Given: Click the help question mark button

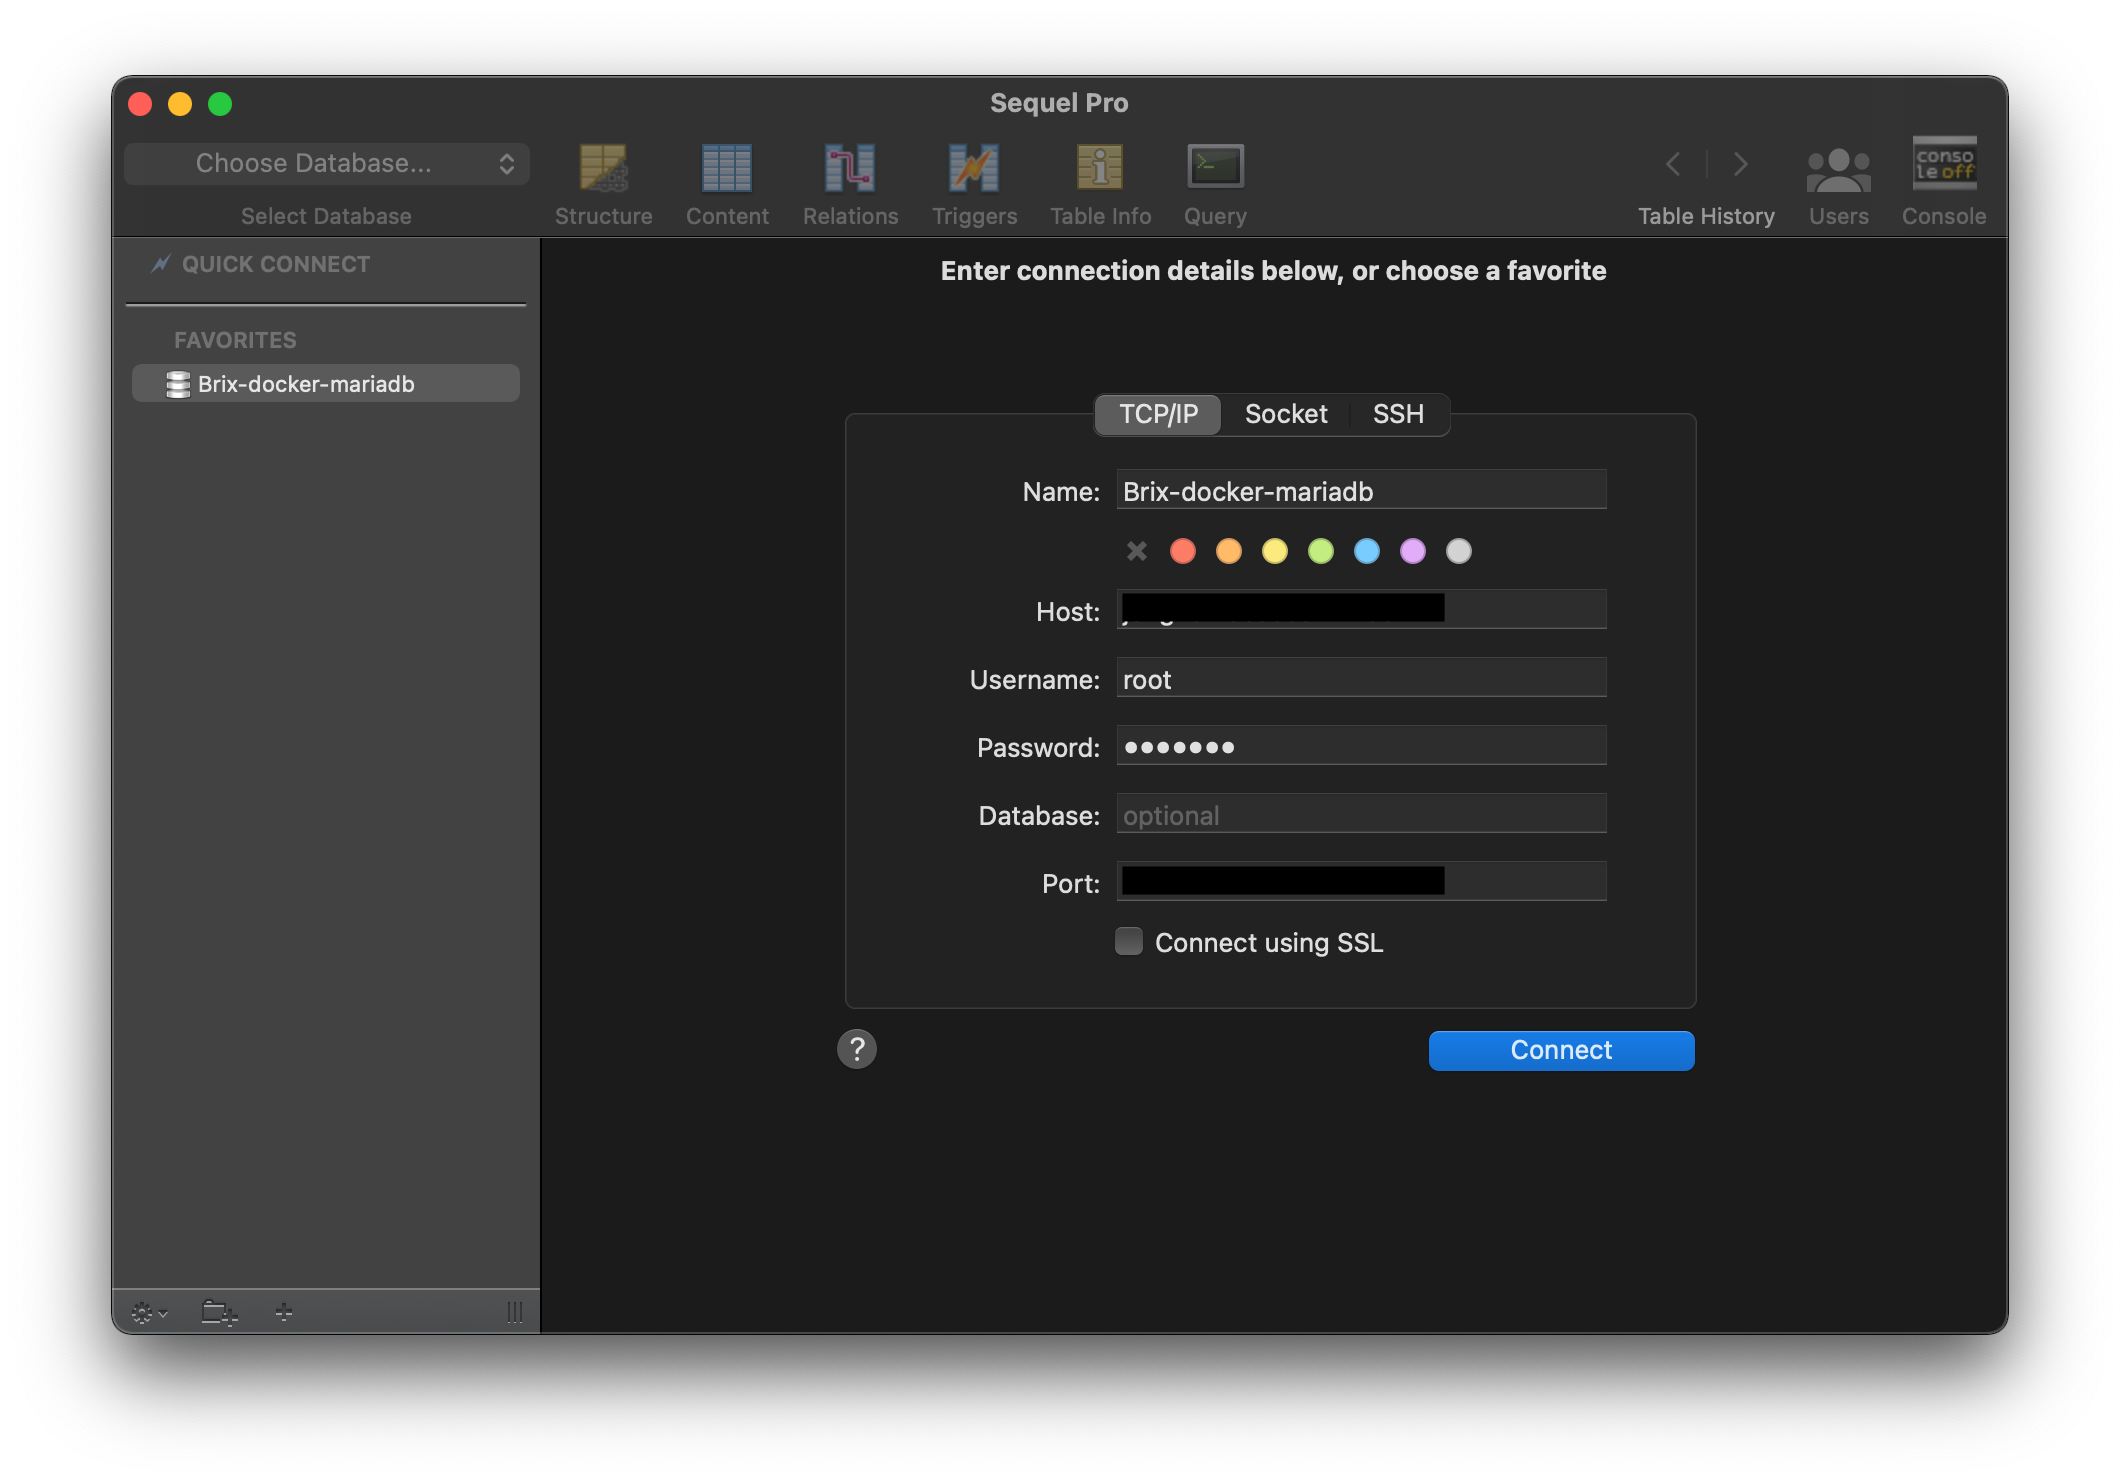Looking at the screenshot, I should (857, 1049).
